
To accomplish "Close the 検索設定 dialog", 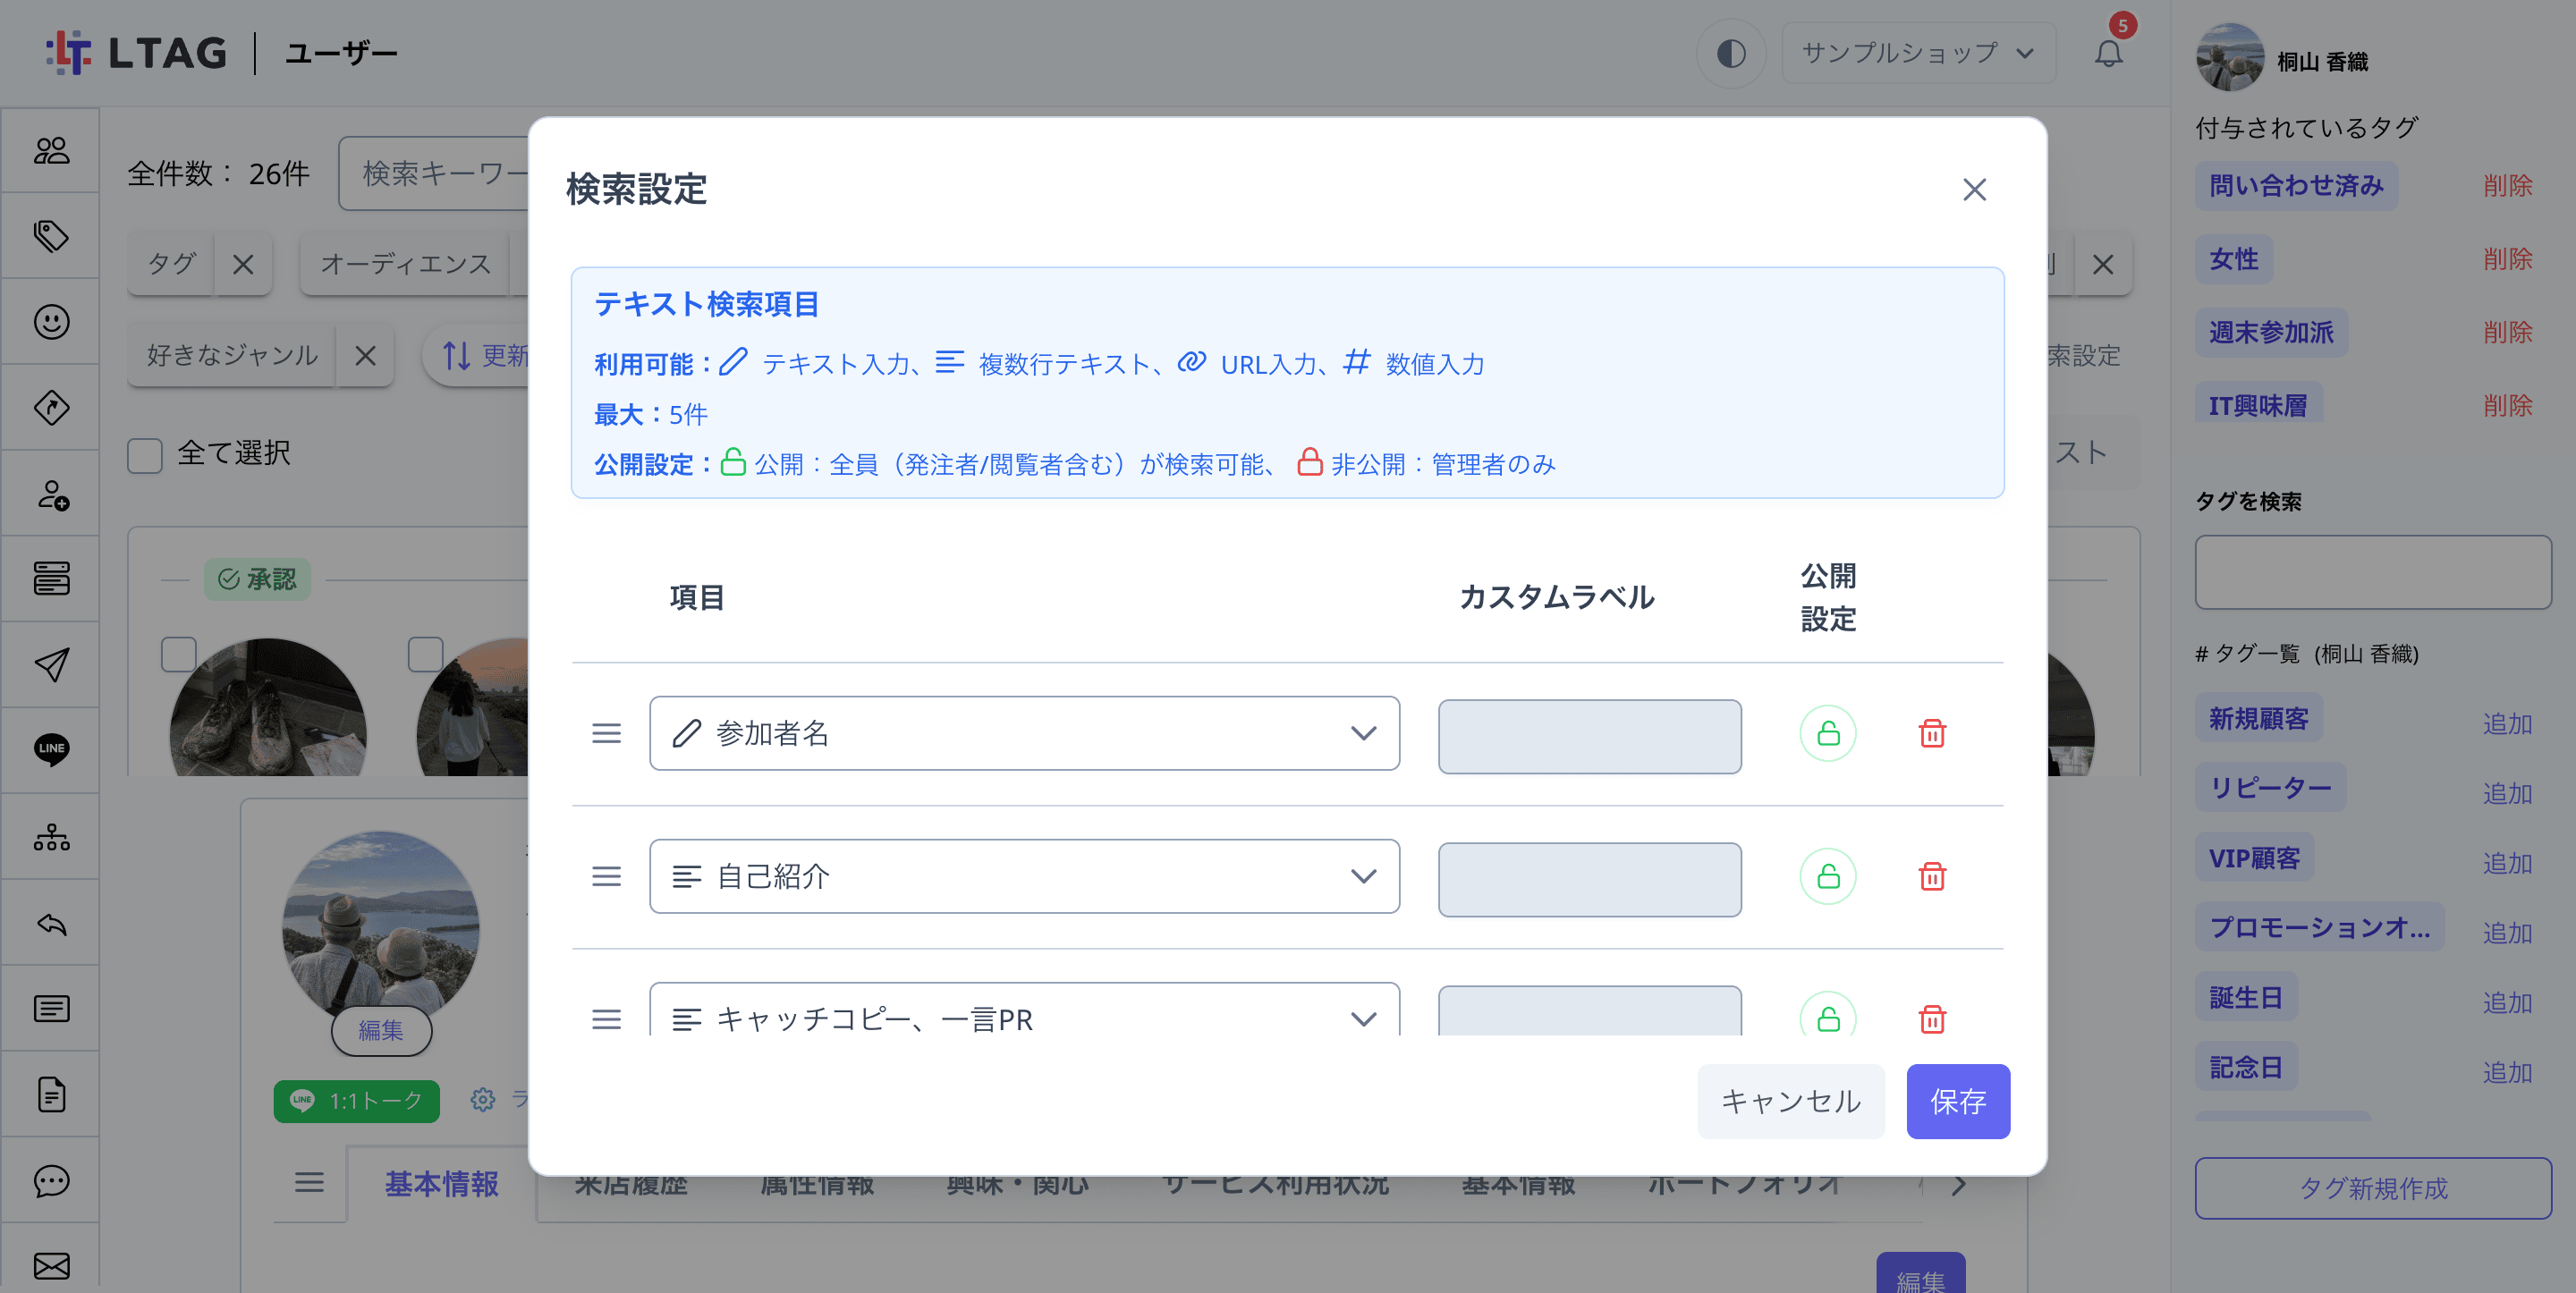I will (1974, 190).
